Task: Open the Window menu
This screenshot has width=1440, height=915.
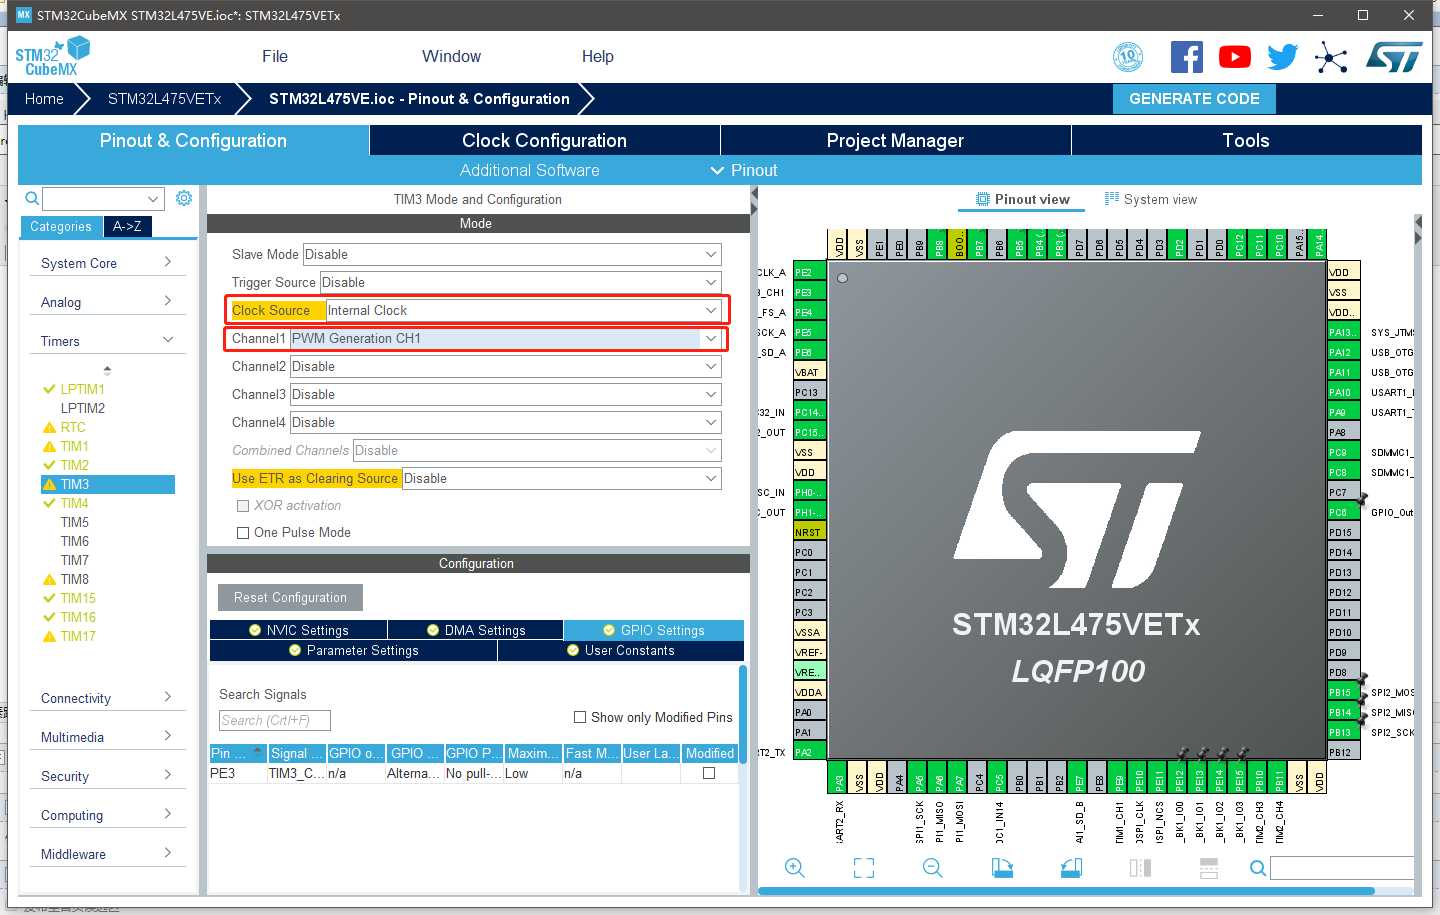Action: (451, 57)
